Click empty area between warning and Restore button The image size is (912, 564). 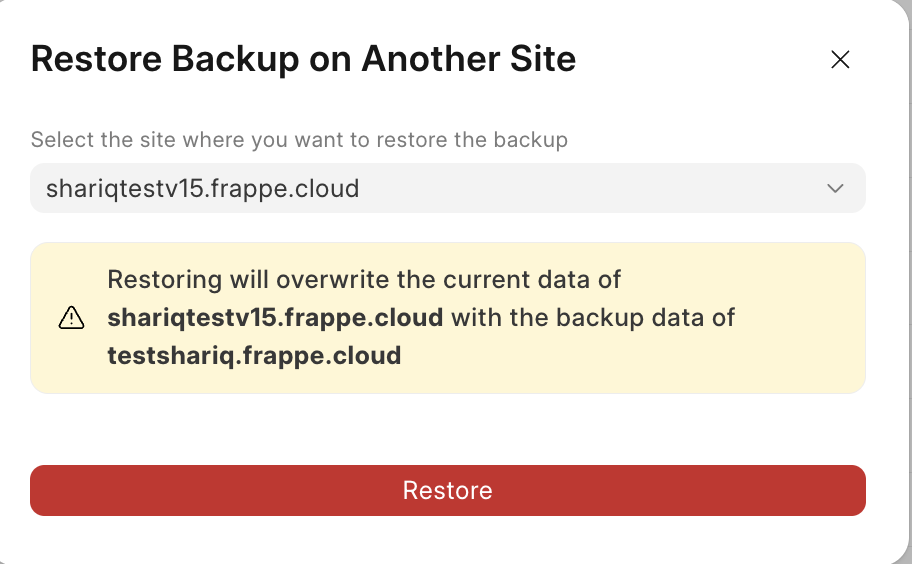pos(448,429)
